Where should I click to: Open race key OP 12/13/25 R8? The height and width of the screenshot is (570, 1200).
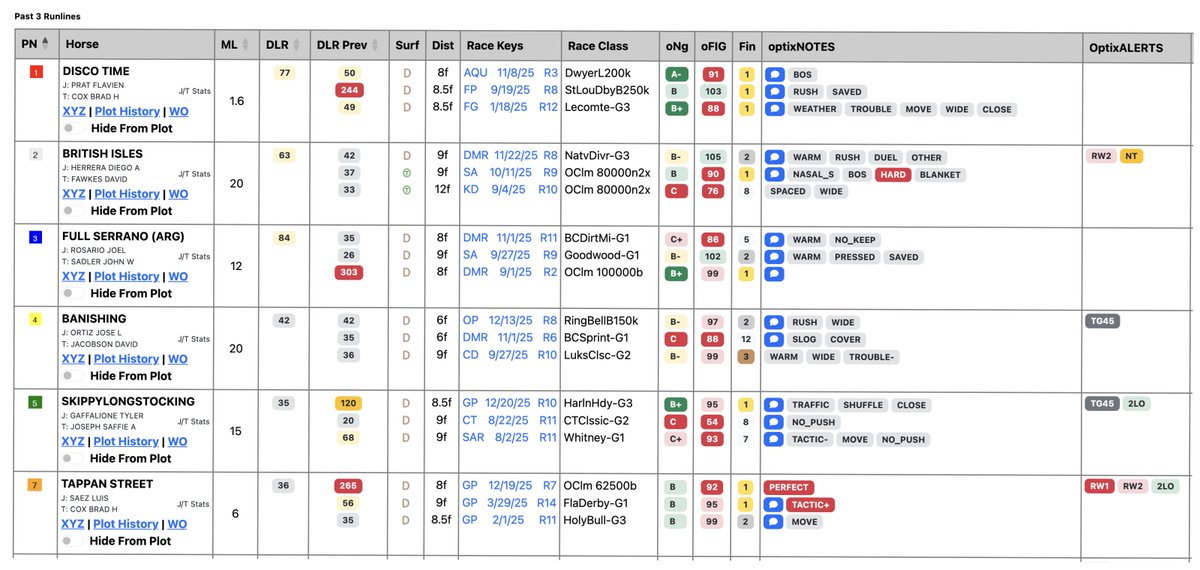pyautogui.click(x=511, y=321)
